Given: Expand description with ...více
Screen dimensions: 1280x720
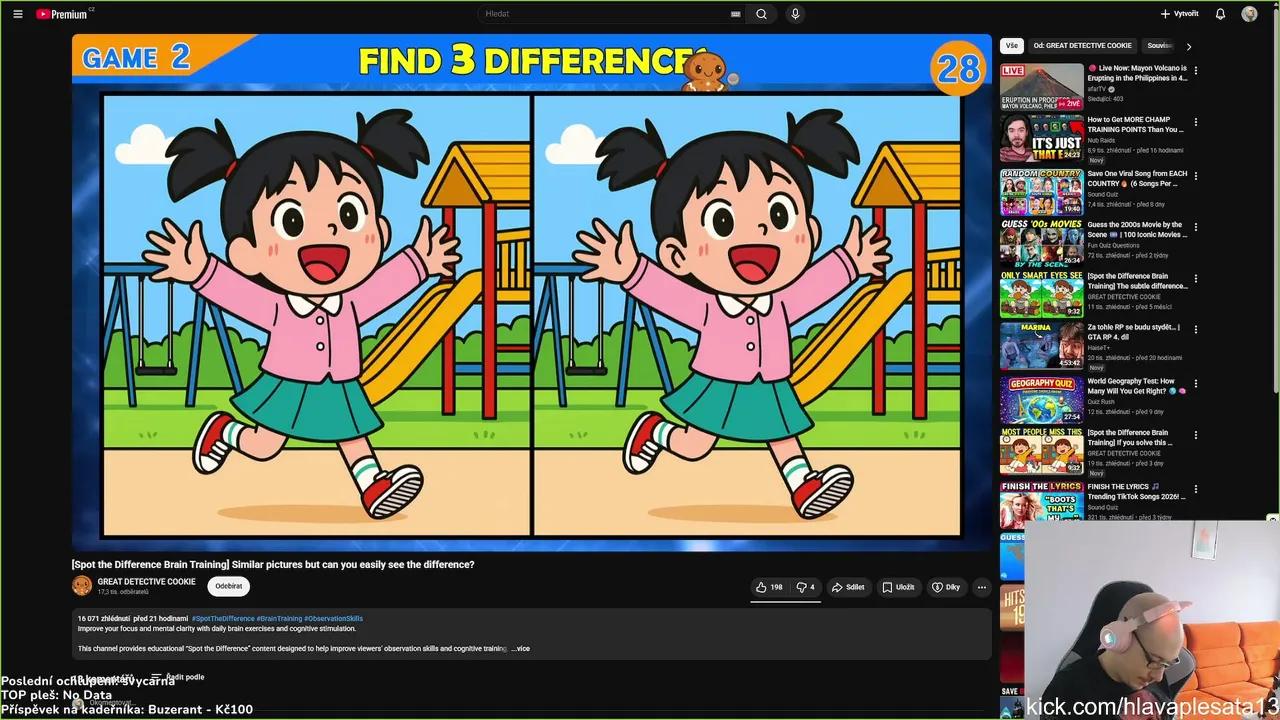Looking at the screenshot, I should pyautogui.click(x=521, y=649).
